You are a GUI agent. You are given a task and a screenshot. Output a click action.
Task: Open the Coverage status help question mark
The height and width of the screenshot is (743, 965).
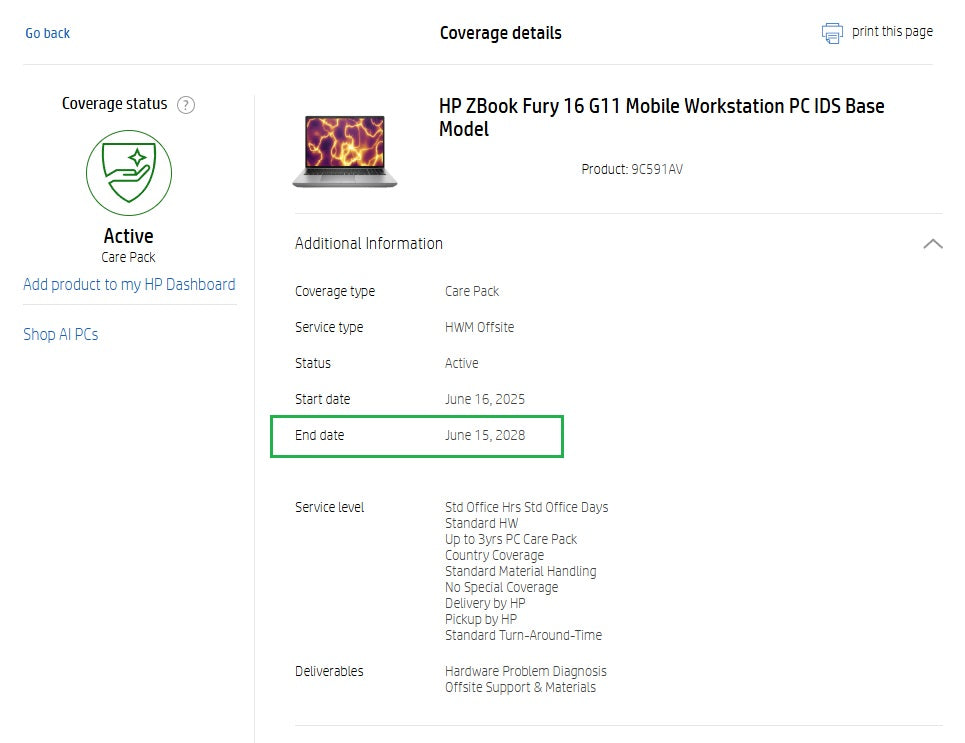186,105
